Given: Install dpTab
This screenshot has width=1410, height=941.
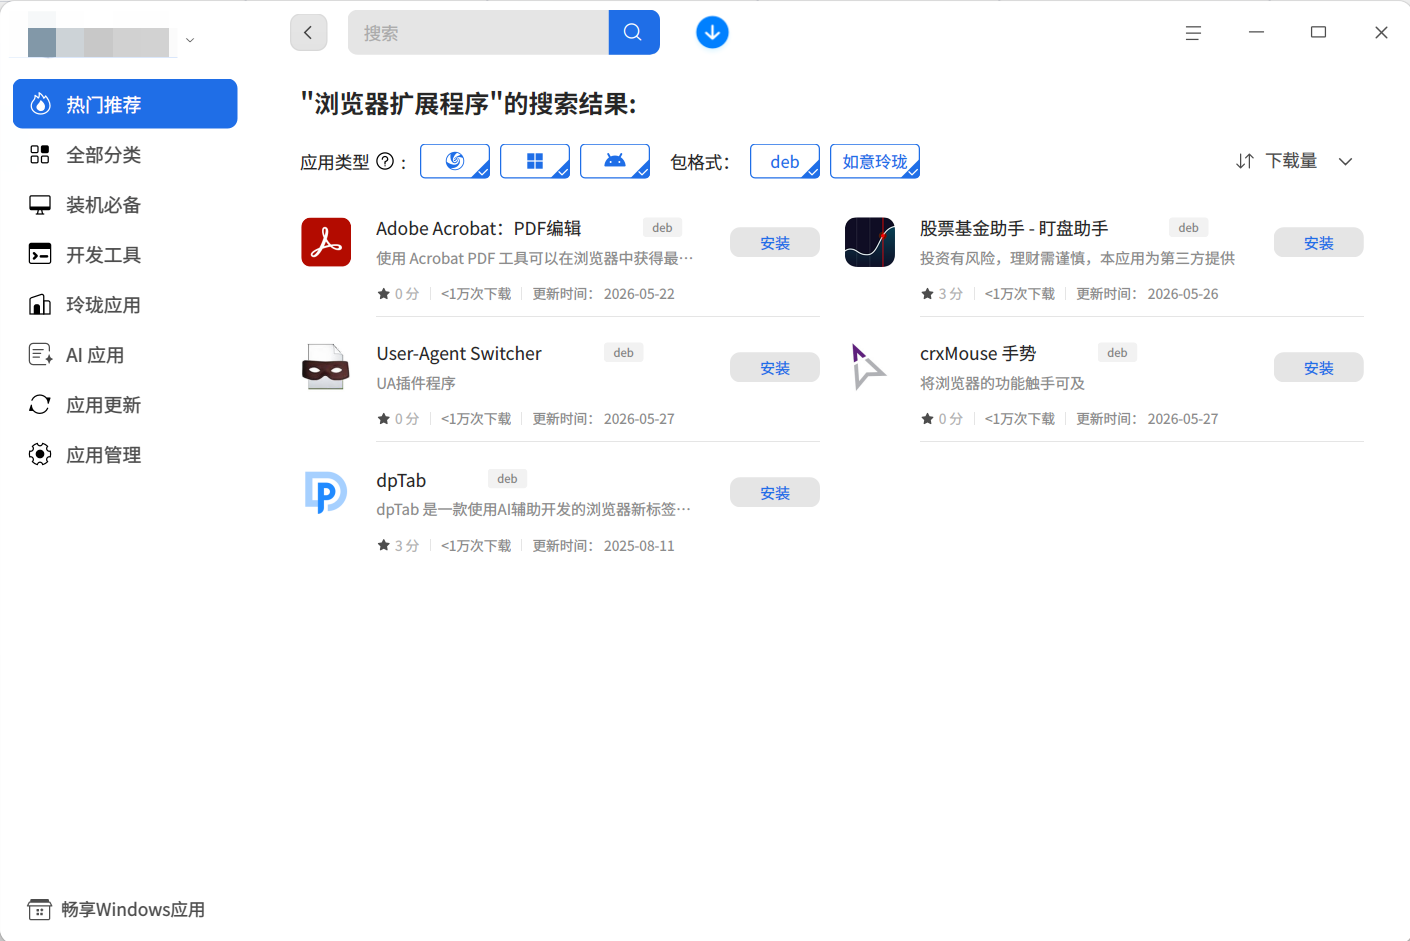Looking at the screenshot, I should click(775, 492).
